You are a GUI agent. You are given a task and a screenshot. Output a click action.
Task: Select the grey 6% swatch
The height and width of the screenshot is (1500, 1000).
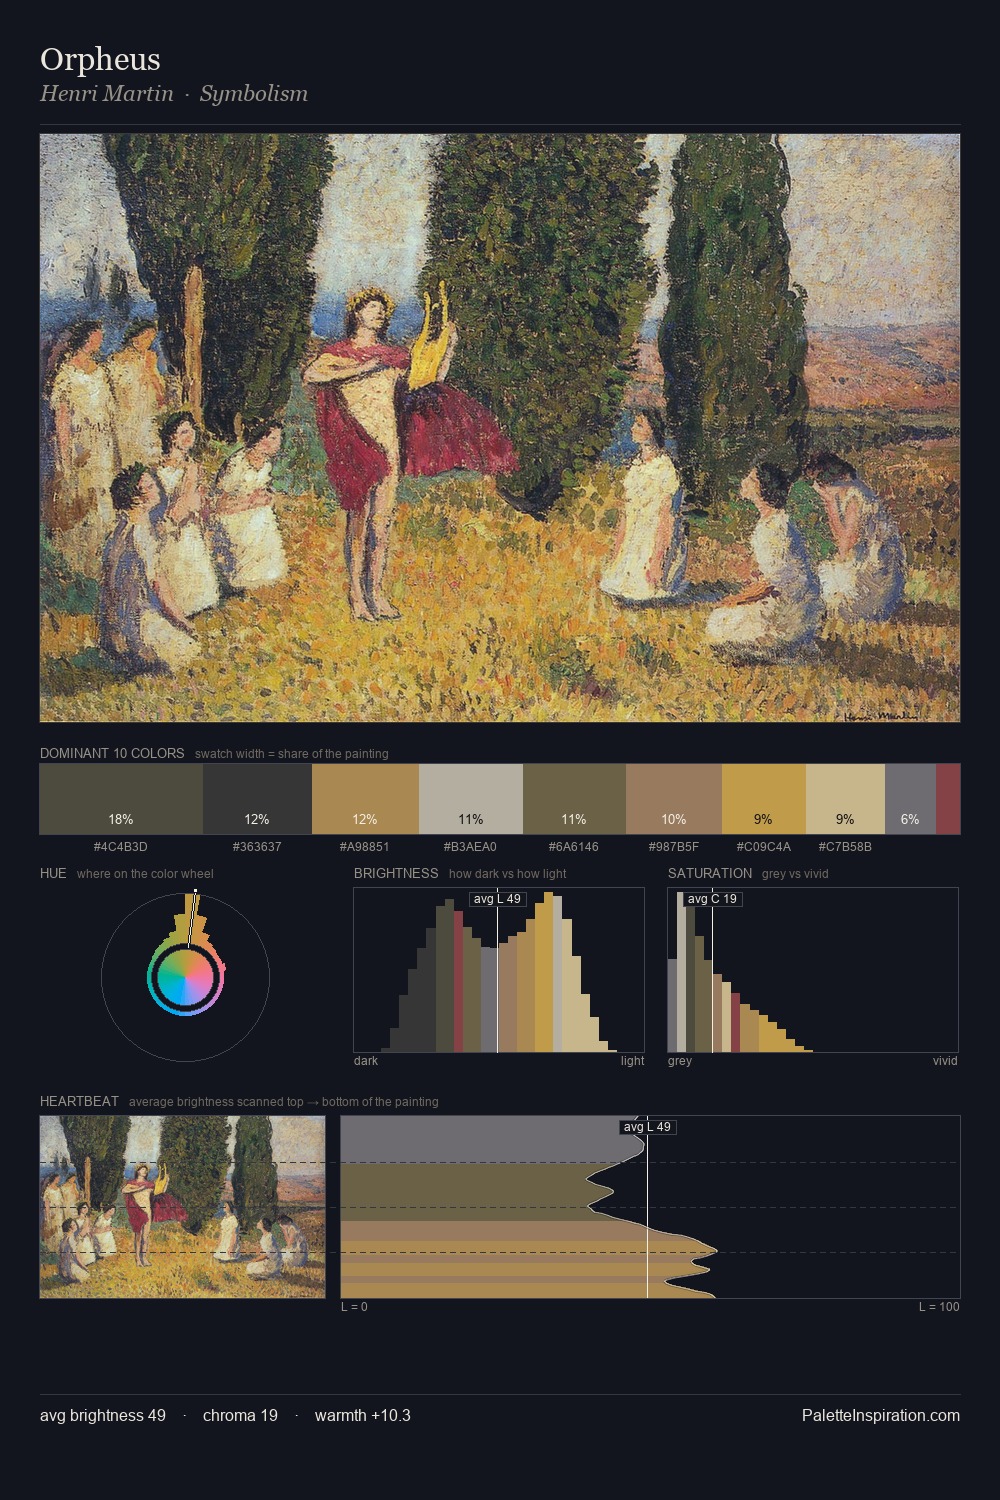[x=910, y=798]
